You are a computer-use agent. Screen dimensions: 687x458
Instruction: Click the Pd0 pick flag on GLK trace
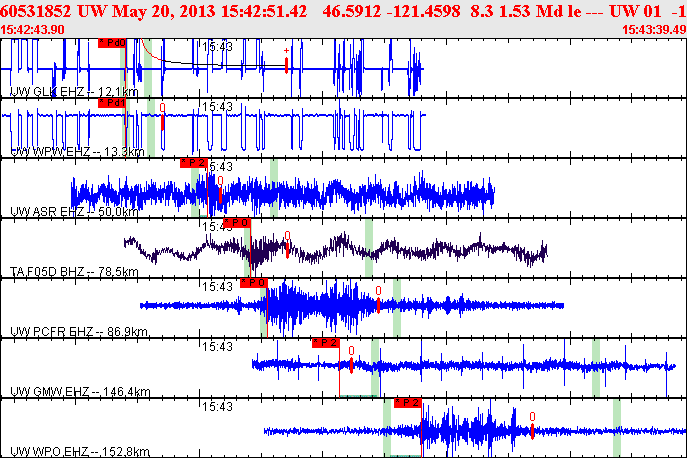coord(112,43)
